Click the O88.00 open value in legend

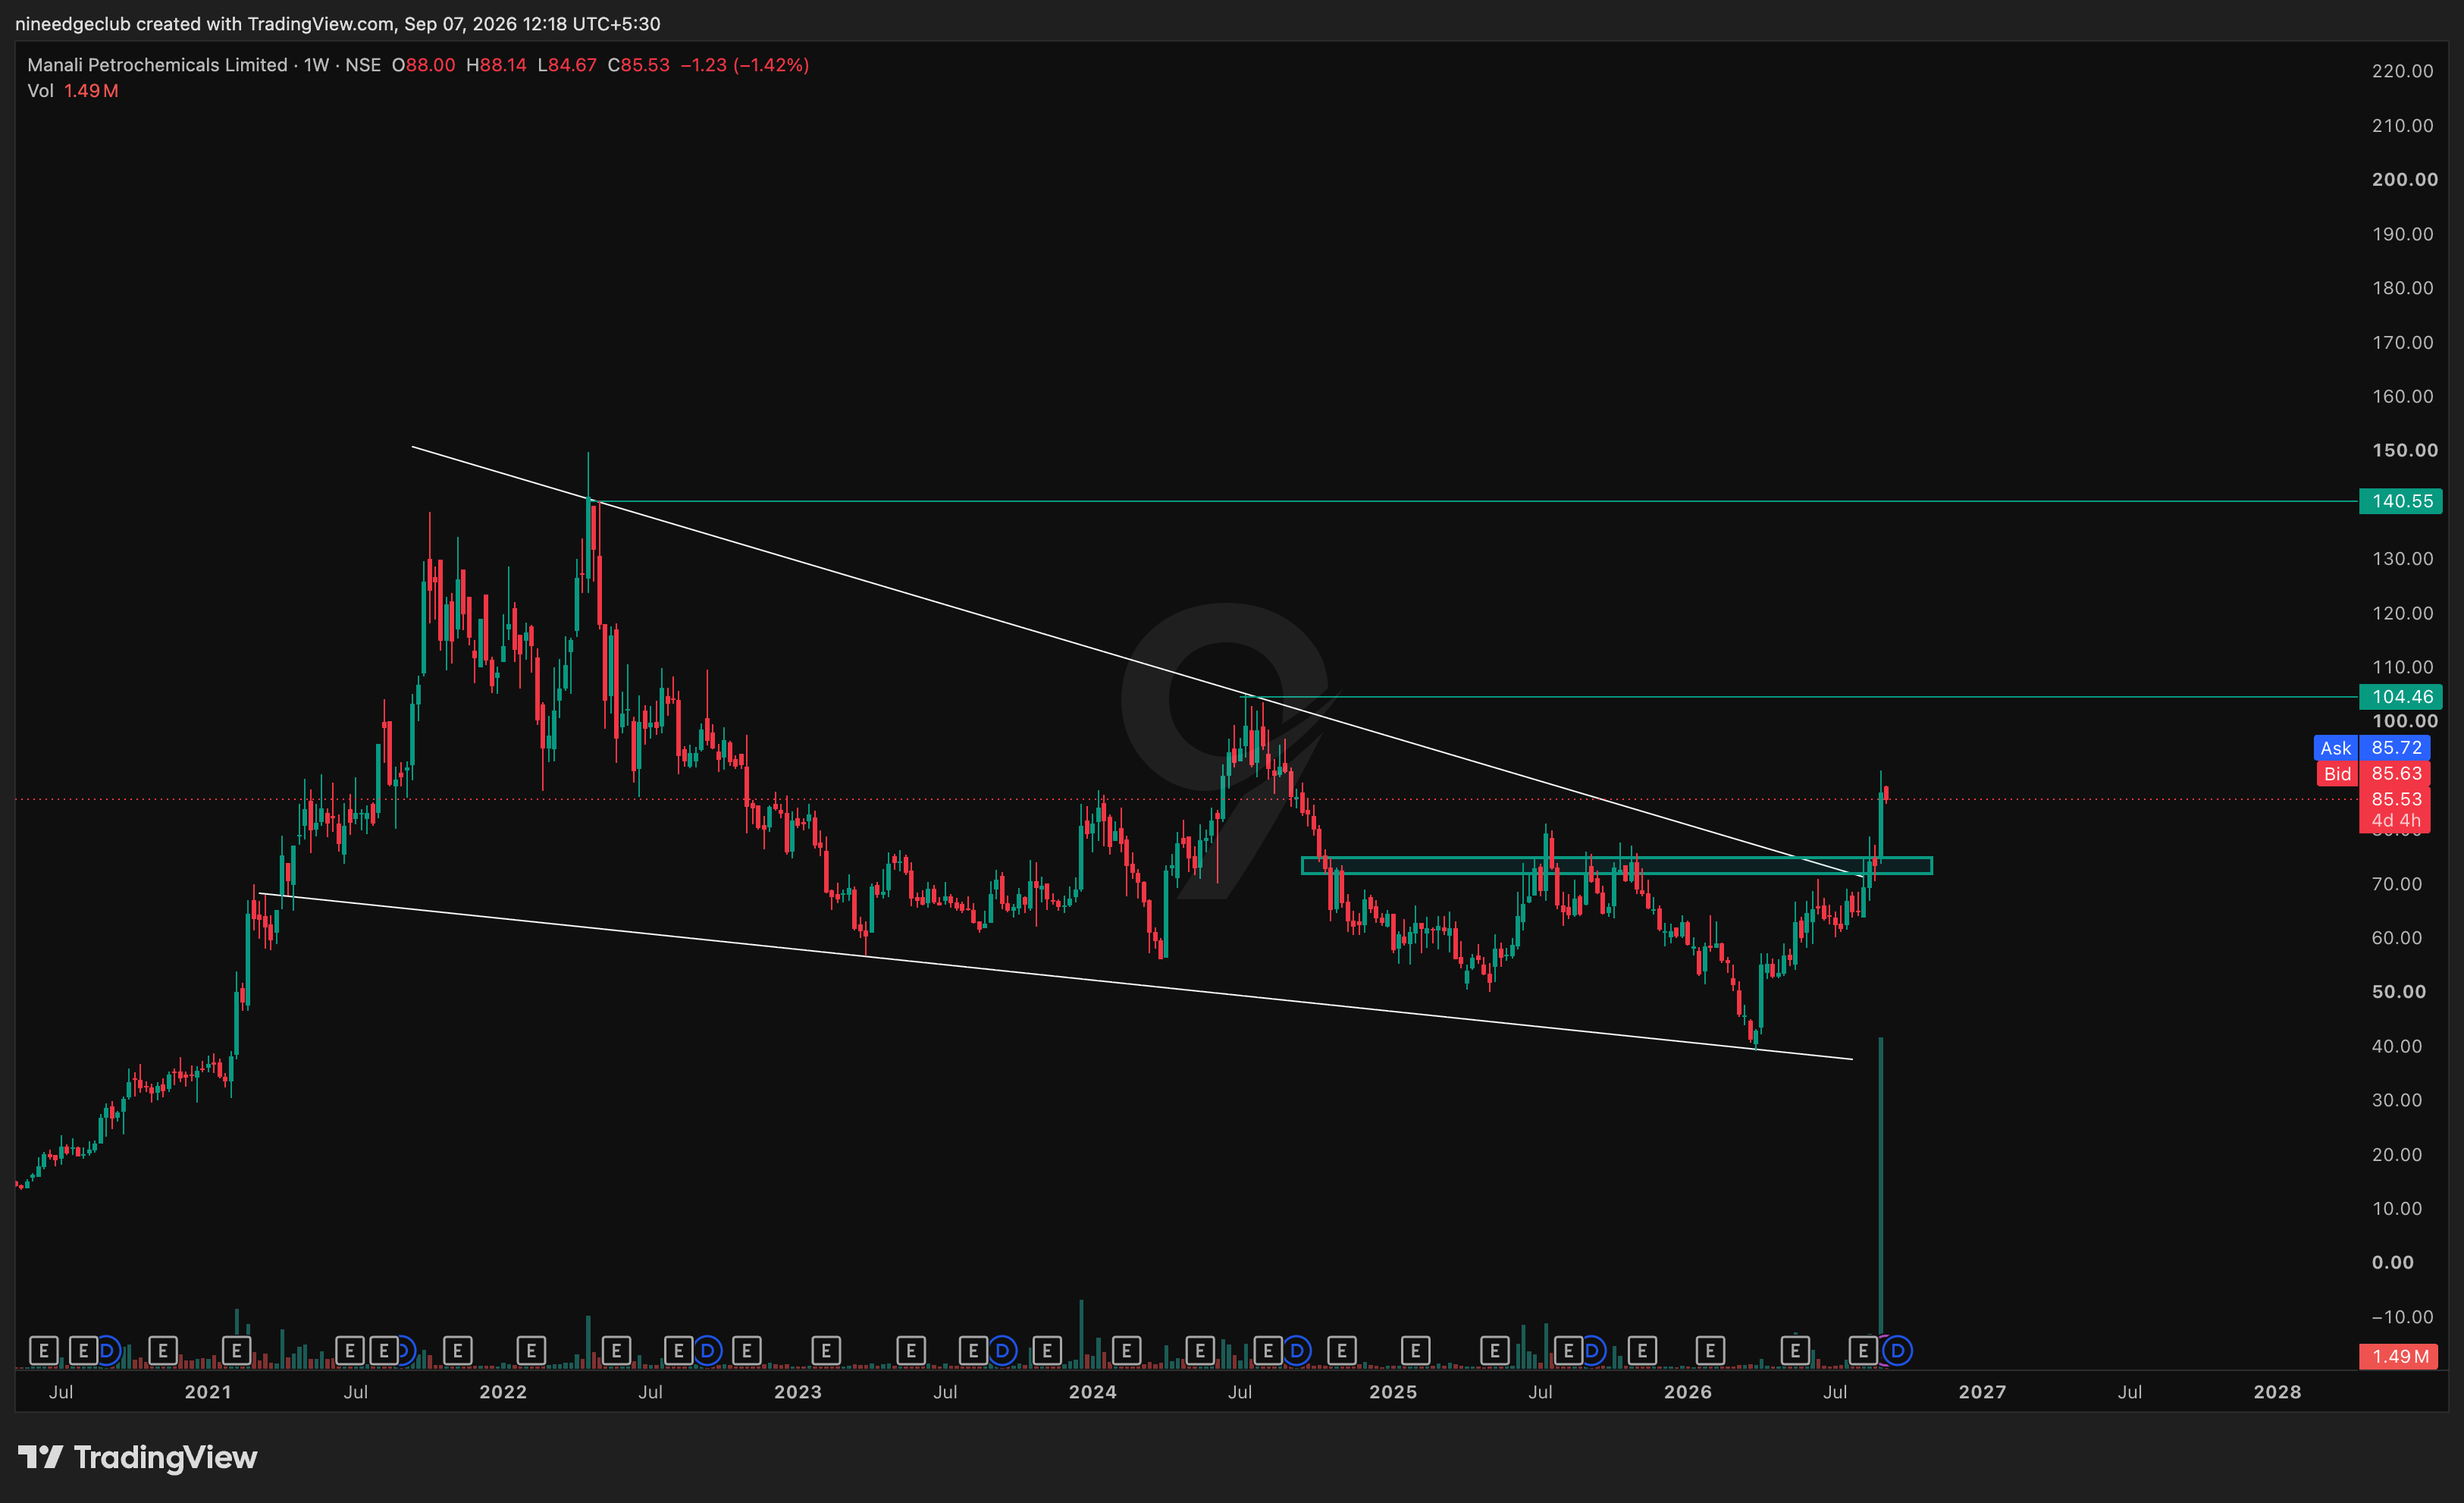tap(423, 65)
